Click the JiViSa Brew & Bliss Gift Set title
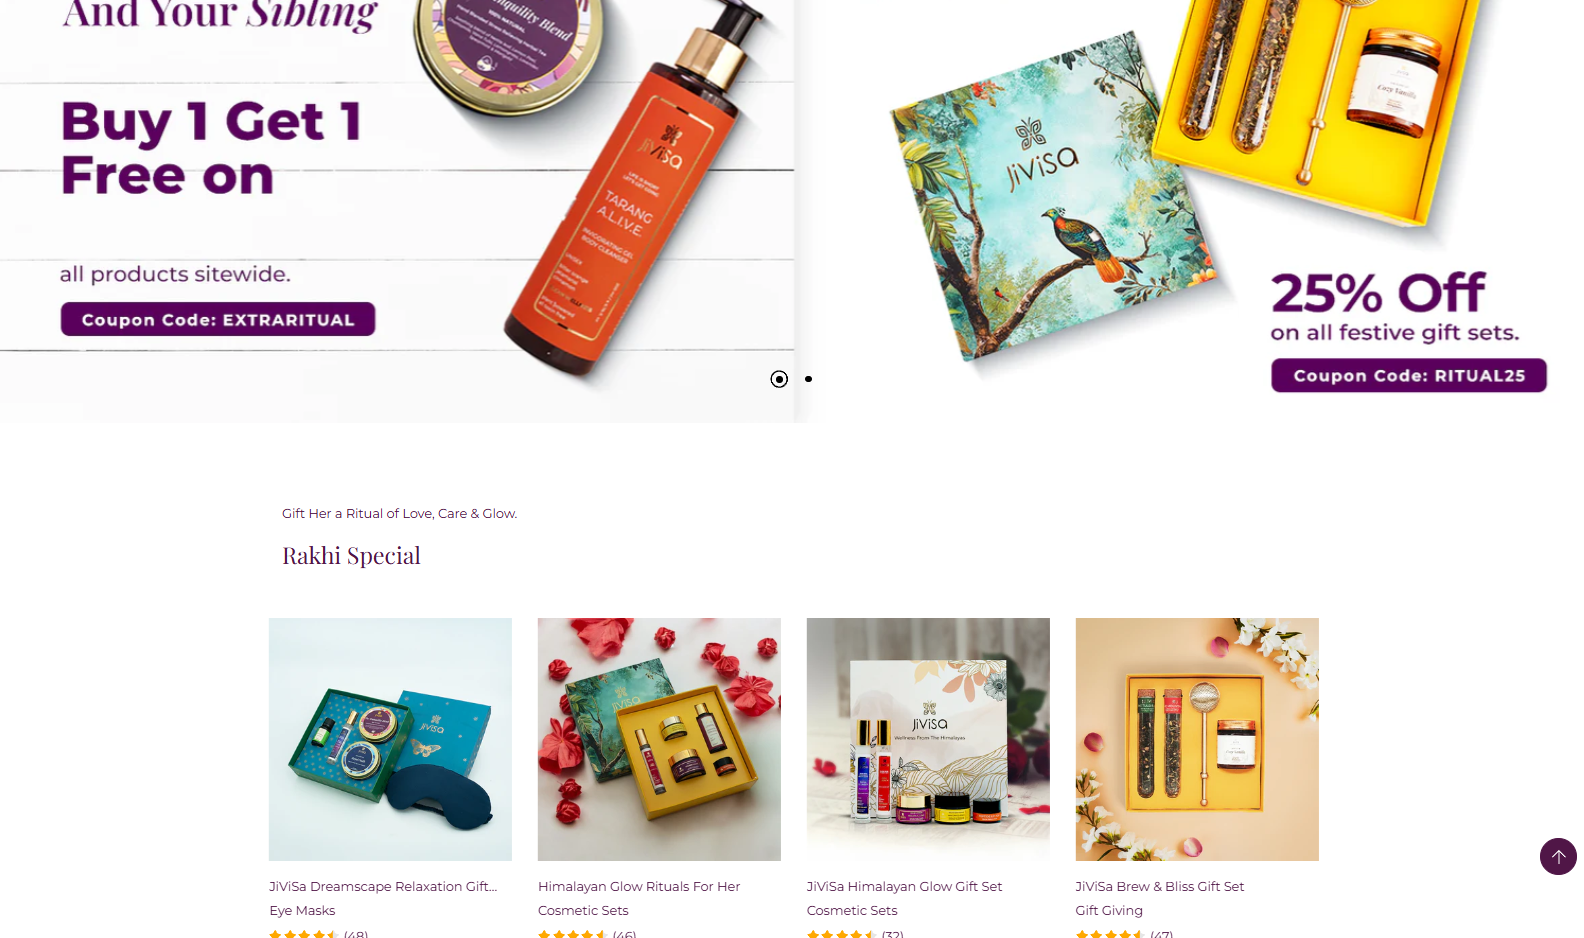 1160,886
